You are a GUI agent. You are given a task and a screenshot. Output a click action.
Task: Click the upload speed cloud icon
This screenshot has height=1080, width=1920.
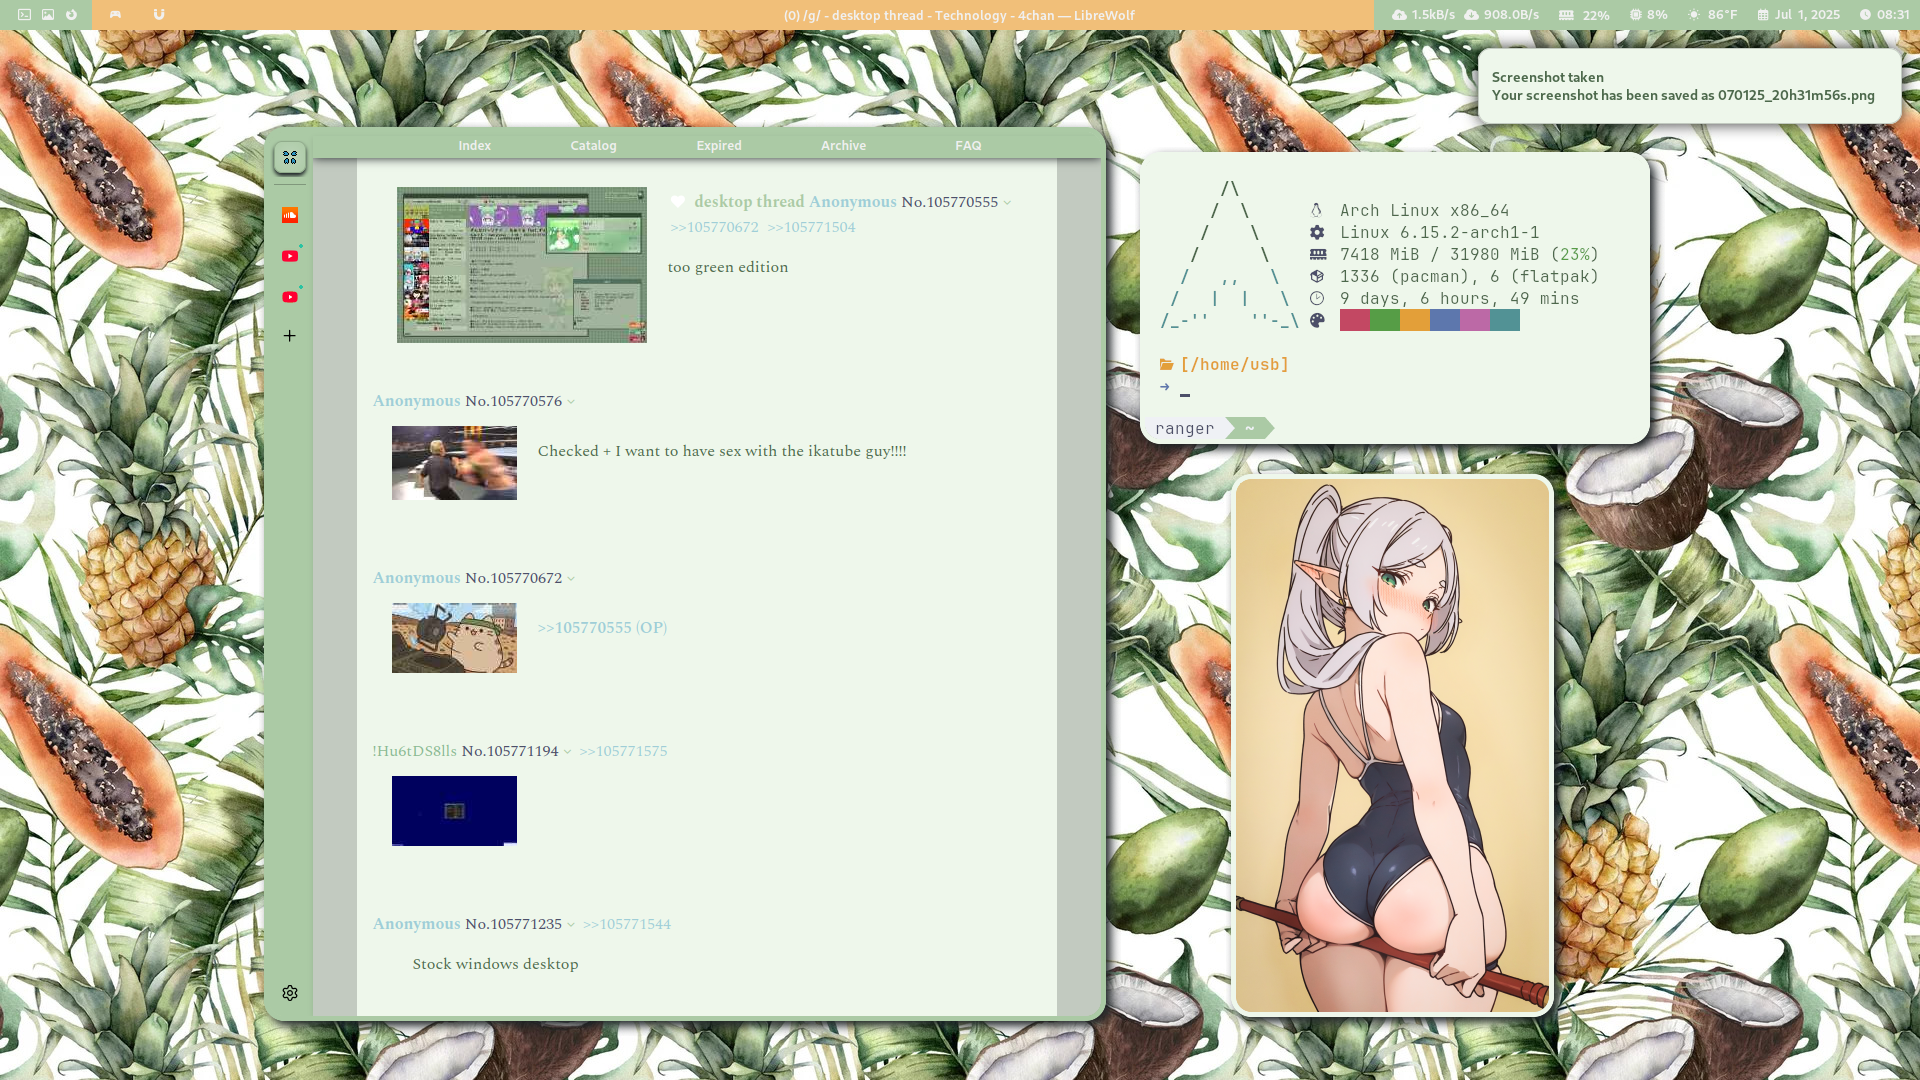(1399, 15)
